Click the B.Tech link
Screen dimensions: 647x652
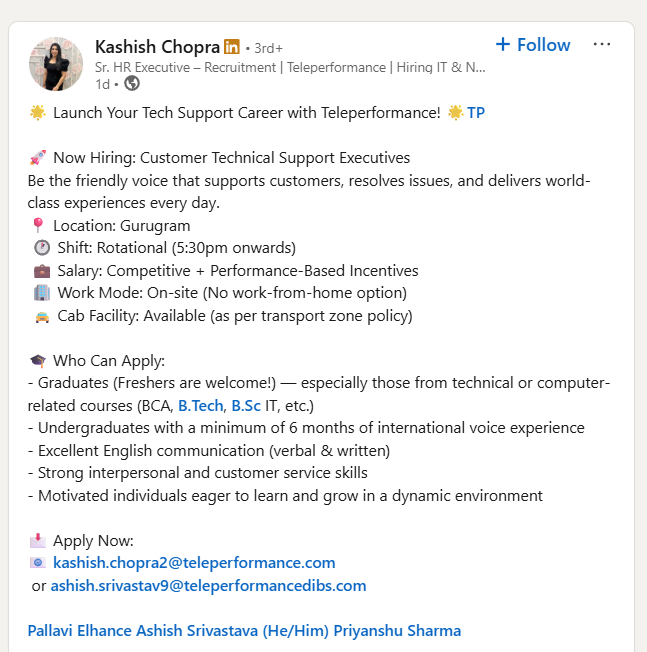(201, 406)
